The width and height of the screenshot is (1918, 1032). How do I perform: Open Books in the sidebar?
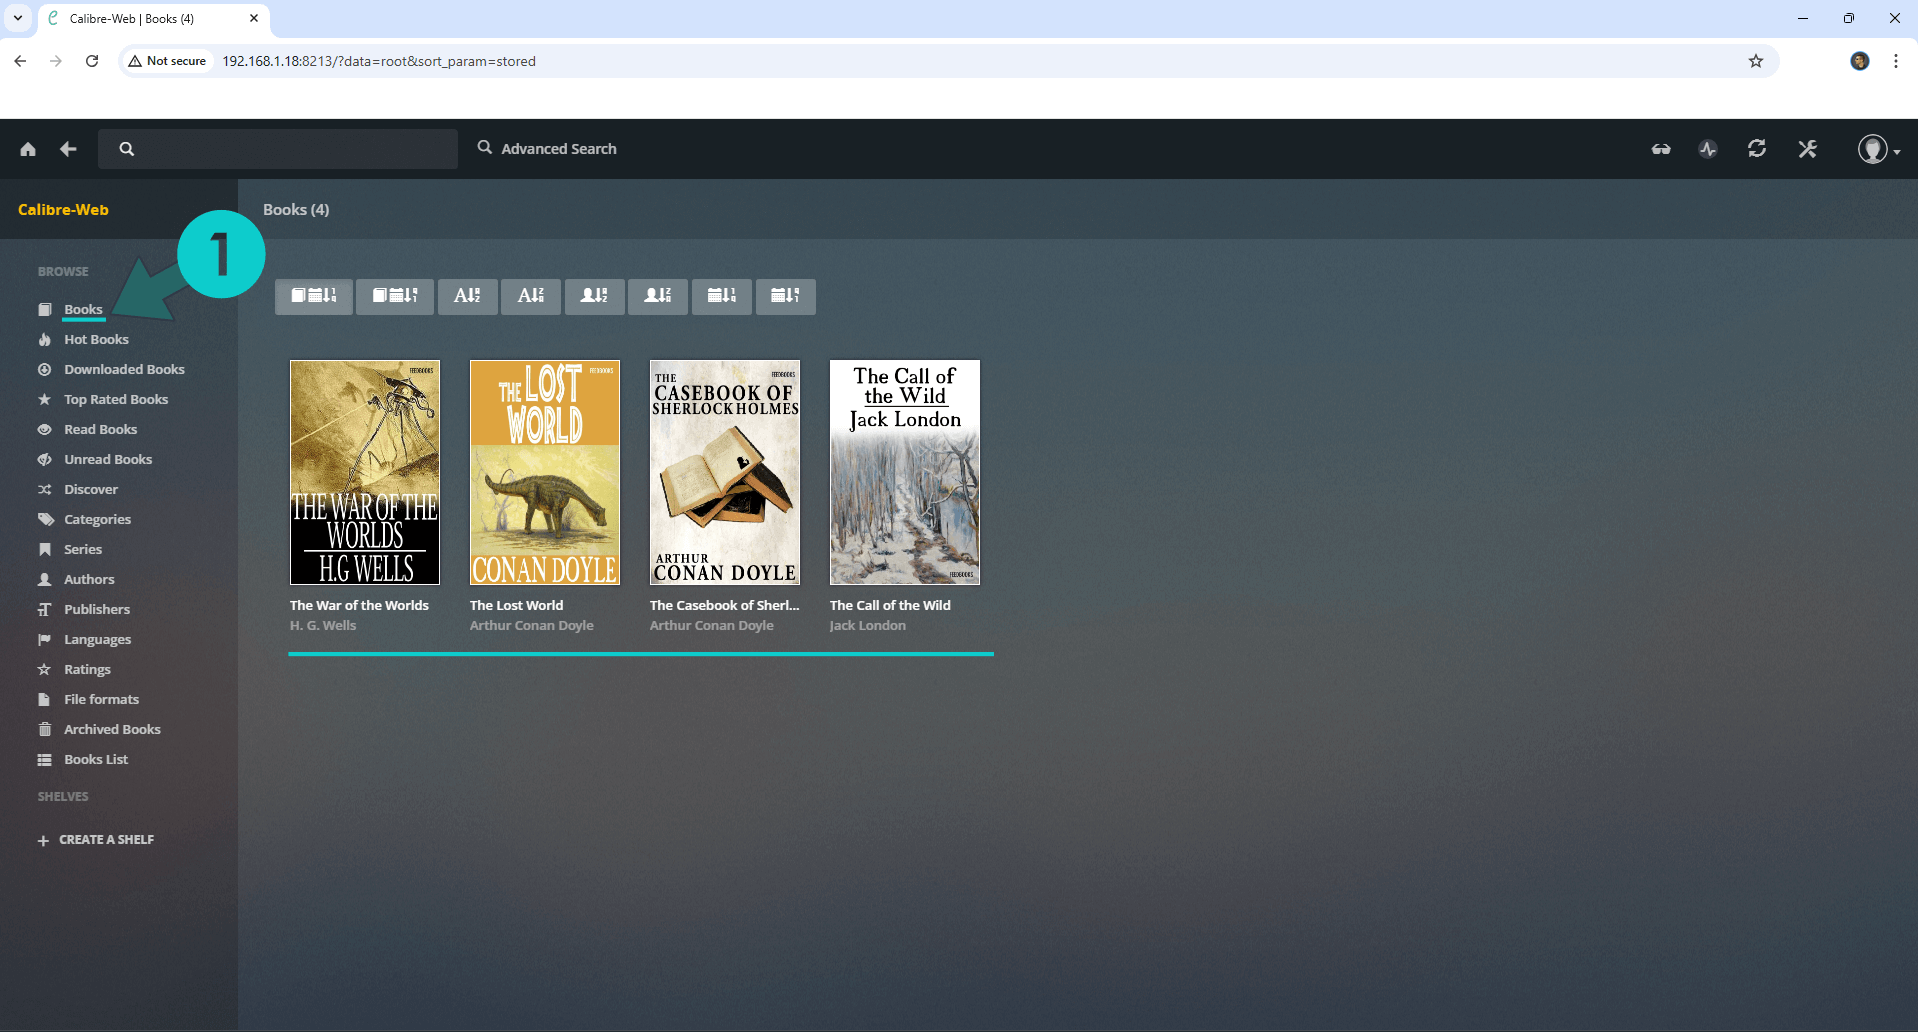click(83, 309)
